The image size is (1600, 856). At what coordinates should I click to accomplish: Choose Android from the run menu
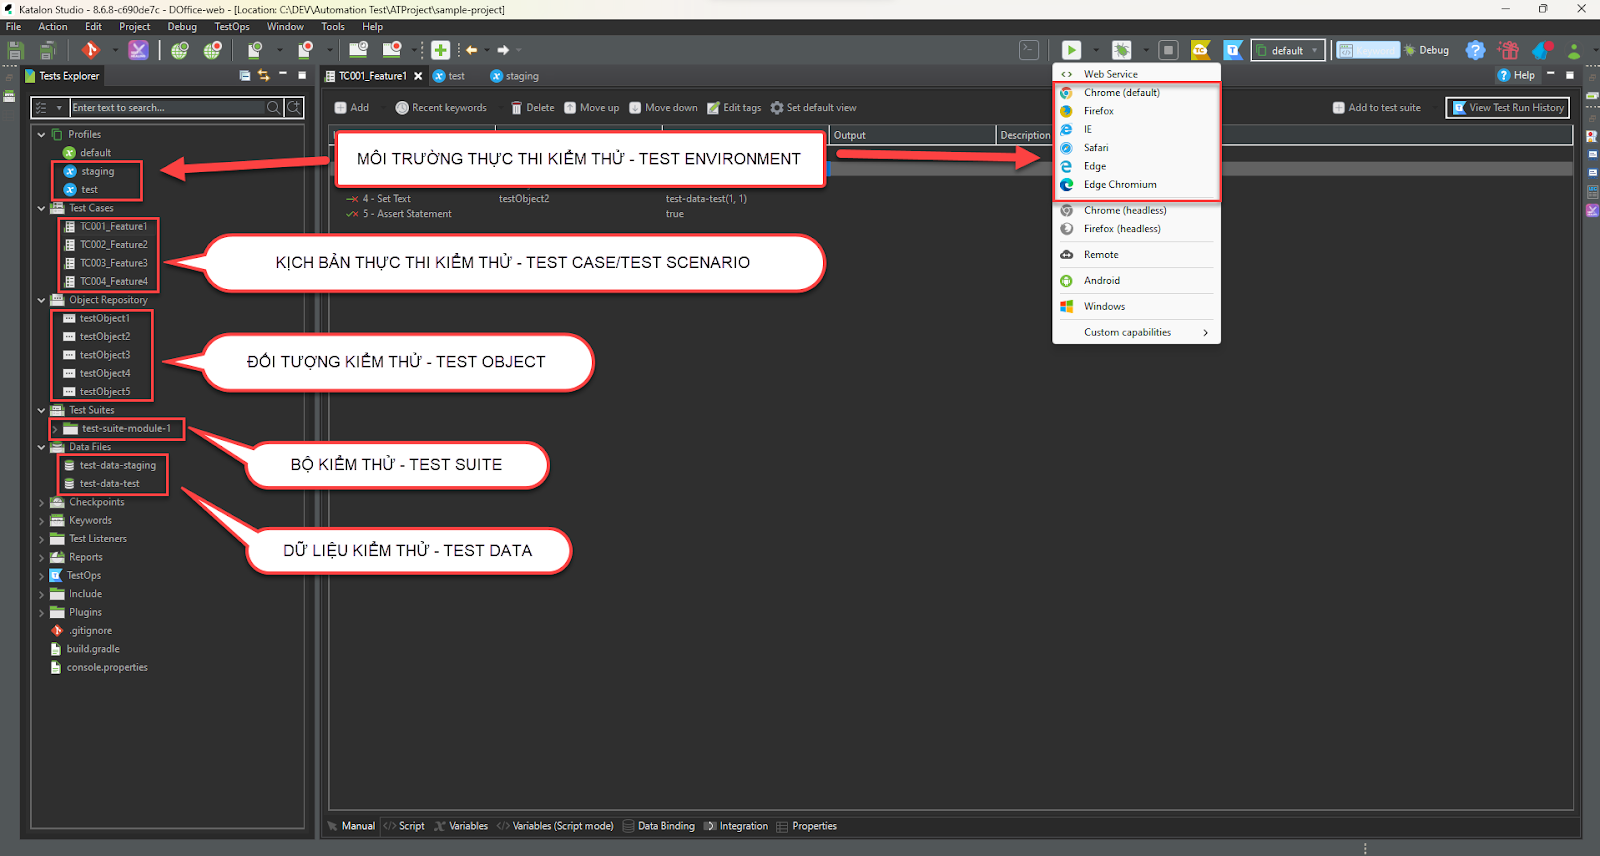point(1136,281)
